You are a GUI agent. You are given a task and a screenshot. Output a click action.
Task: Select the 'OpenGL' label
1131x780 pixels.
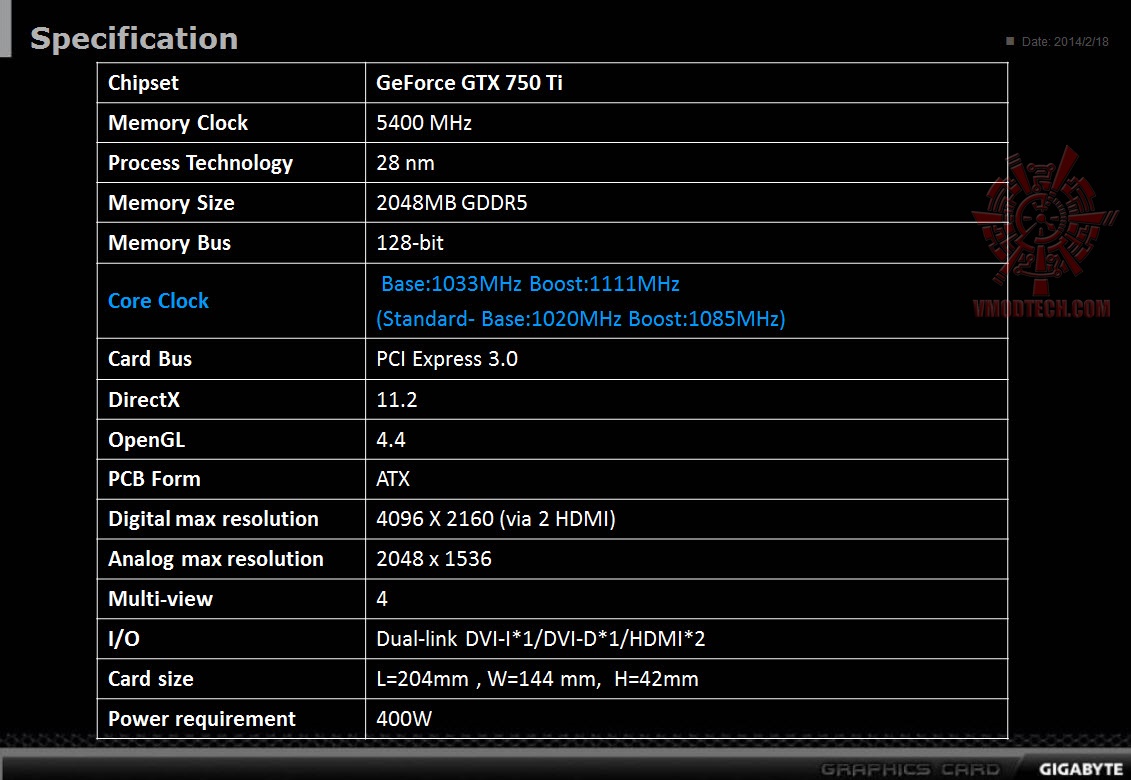(x=146, y=439)
